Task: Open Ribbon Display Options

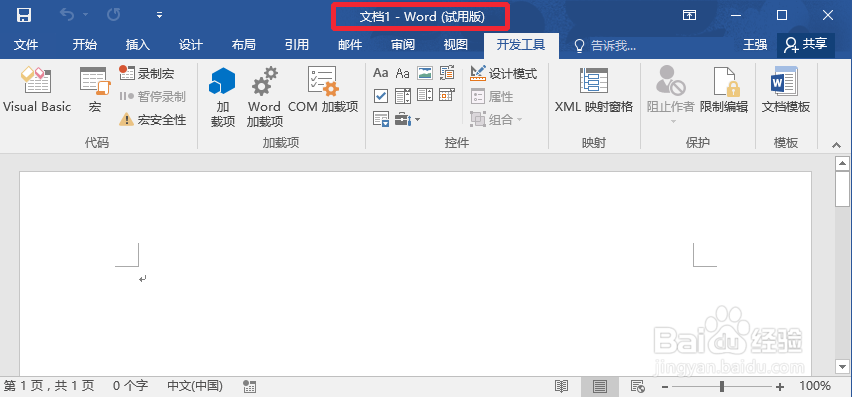Action: pyautogui.click(x=689, y=15)
